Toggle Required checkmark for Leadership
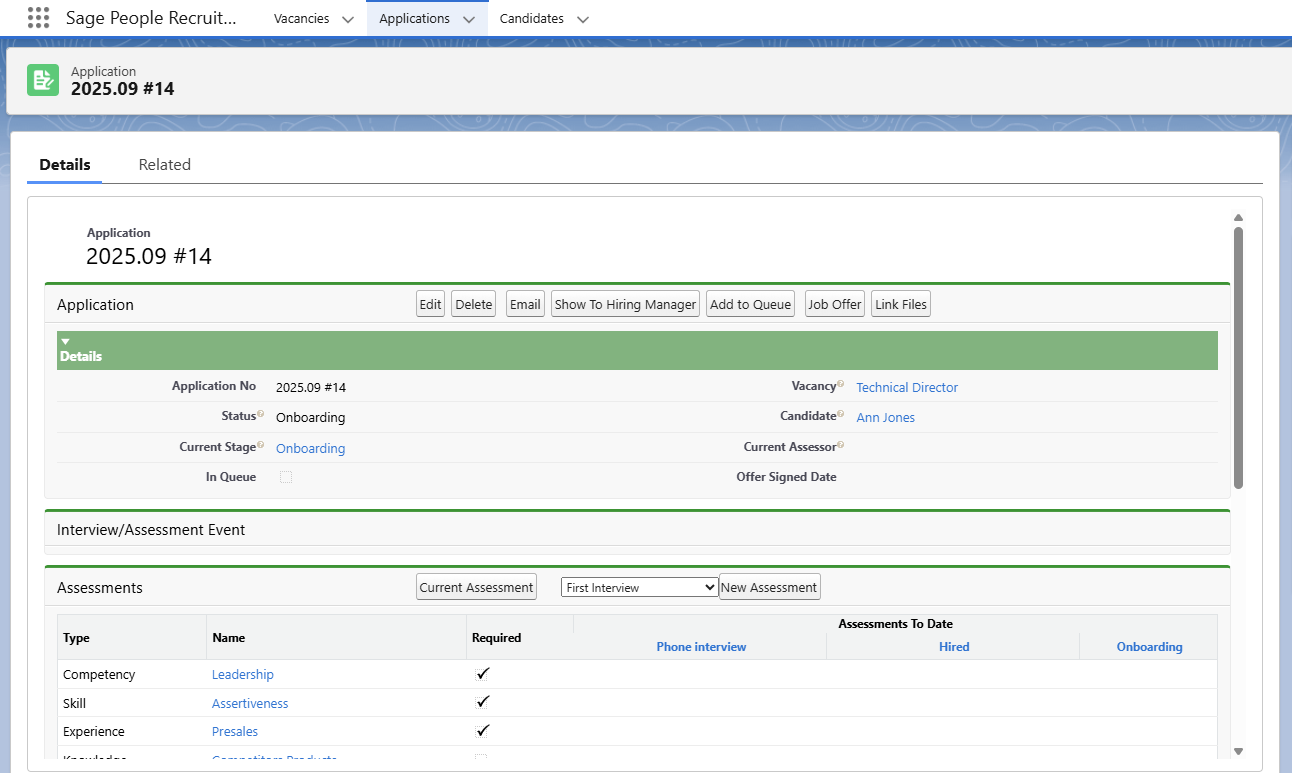Image resolution: width=1292 pixels, height=773 pixels. click(483, 674)
